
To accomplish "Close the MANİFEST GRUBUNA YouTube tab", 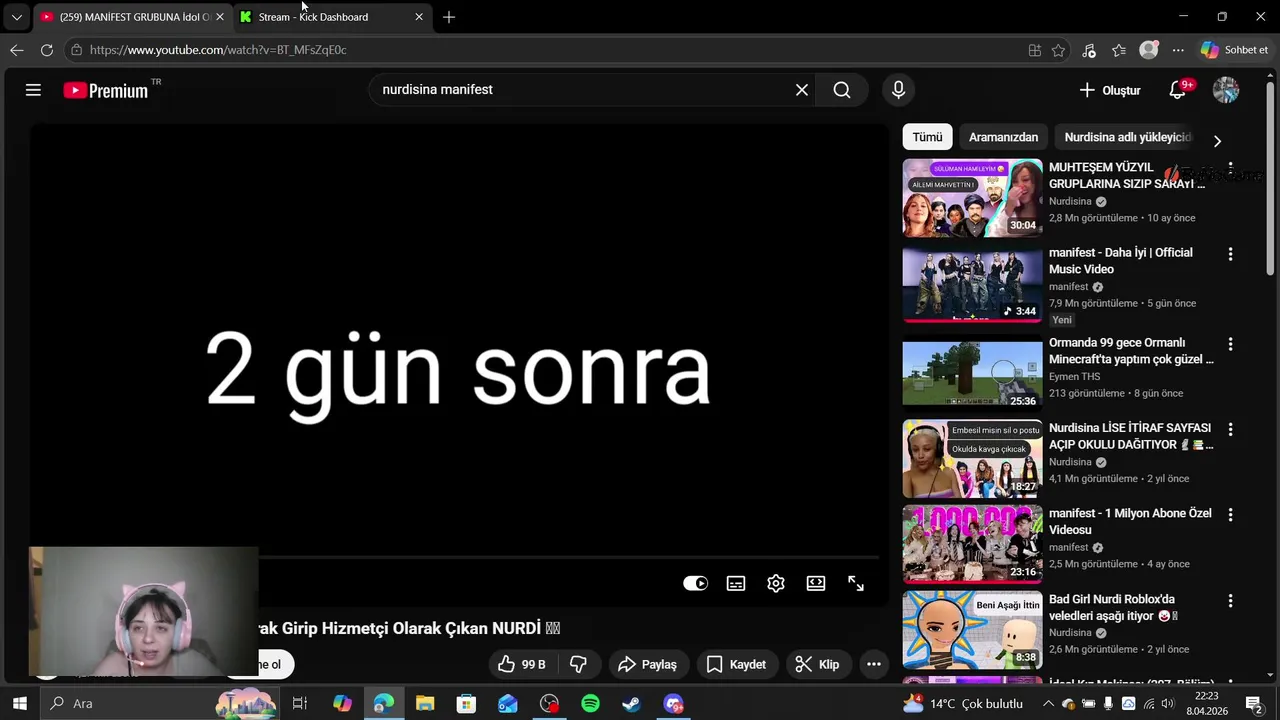I will 220,17.
